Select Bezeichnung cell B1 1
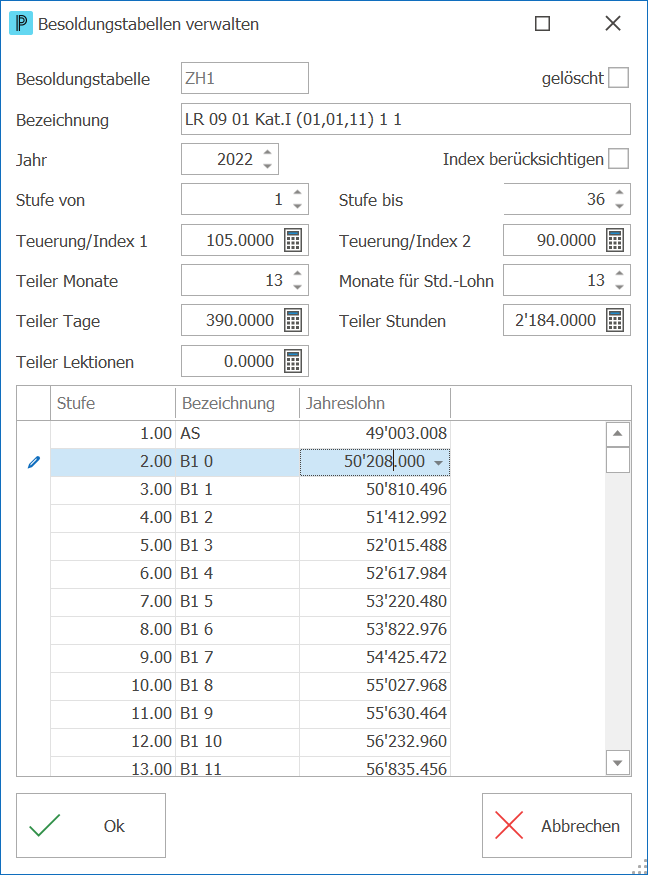The height and width of the screenshot is (875, 648). (238, 490)
